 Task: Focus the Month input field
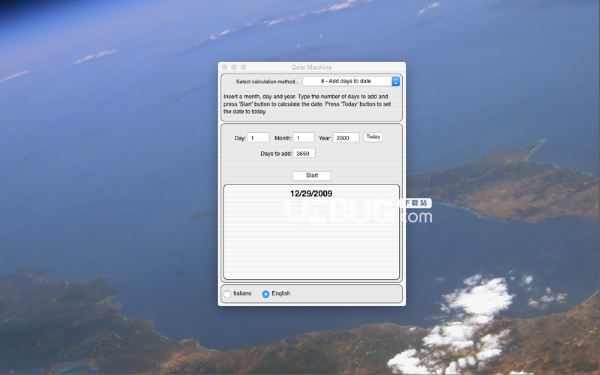[303, 137]
